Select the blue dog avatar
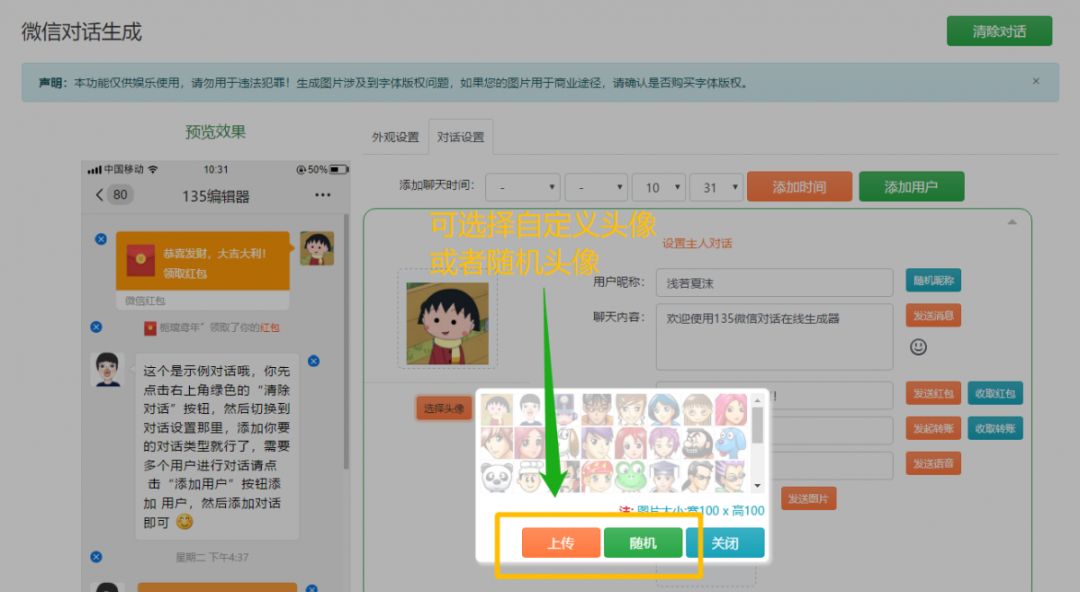The image size is (1080, 592). (731, 443)
